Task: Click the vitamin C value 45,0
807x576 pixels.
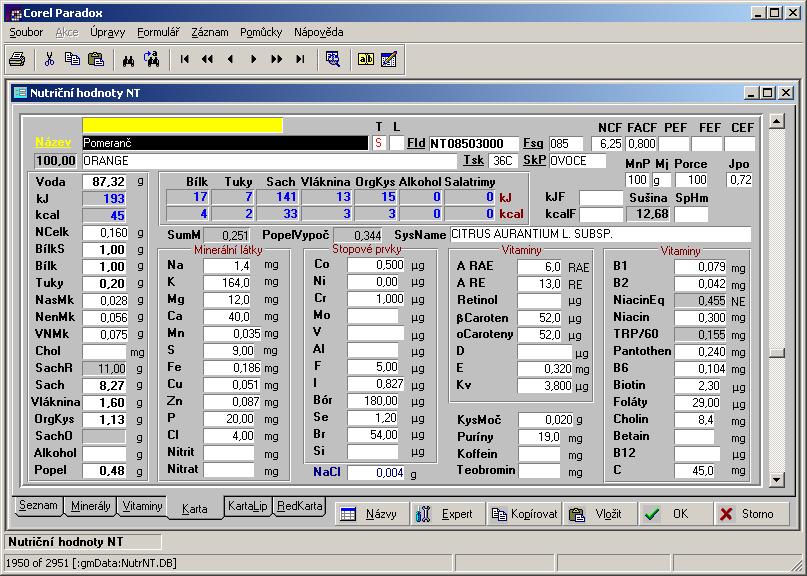Action: tap(694, 470)
